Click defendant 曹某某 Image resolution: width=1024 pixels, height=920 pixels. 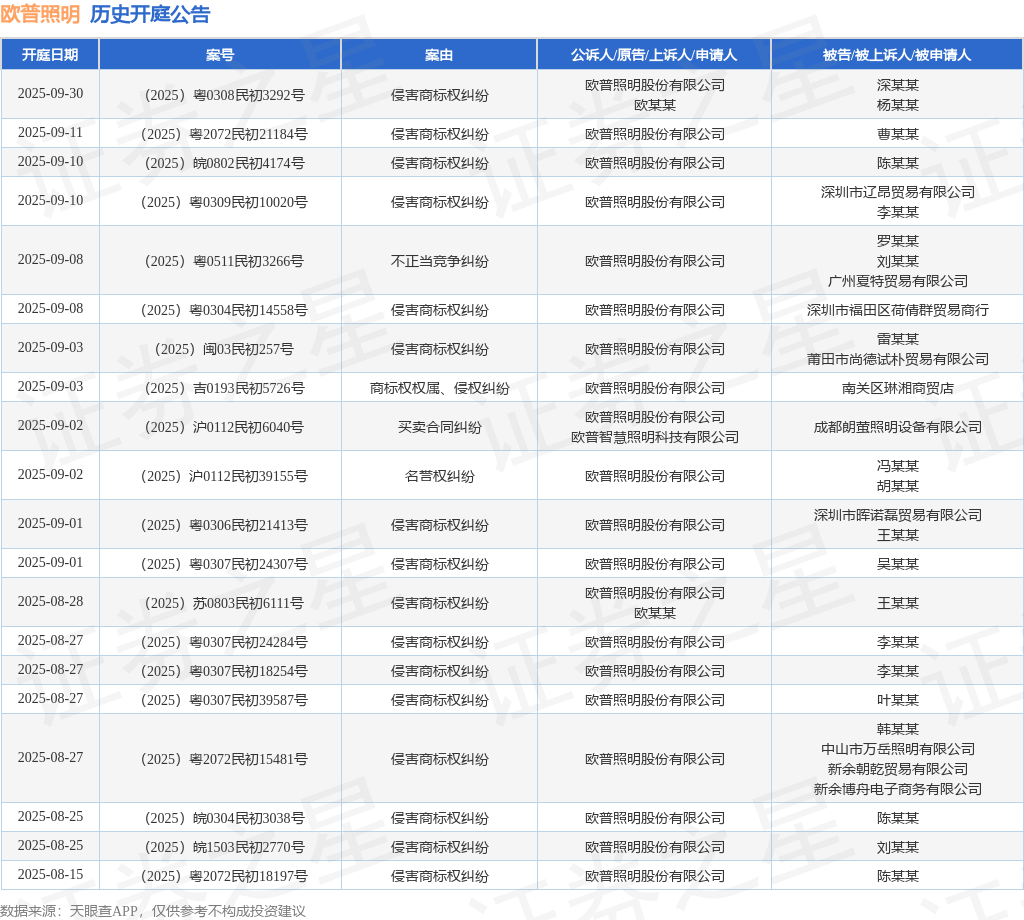point(897,134)
